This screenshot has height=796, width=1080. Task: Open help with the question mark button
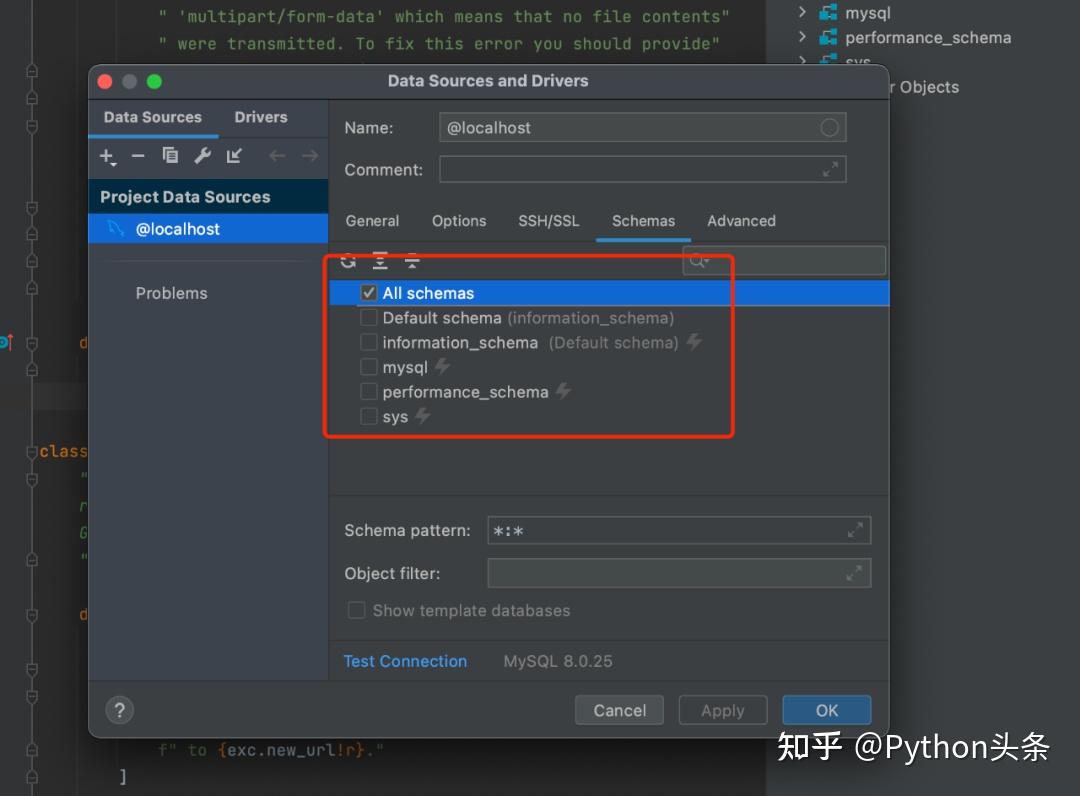coord(120,710)
